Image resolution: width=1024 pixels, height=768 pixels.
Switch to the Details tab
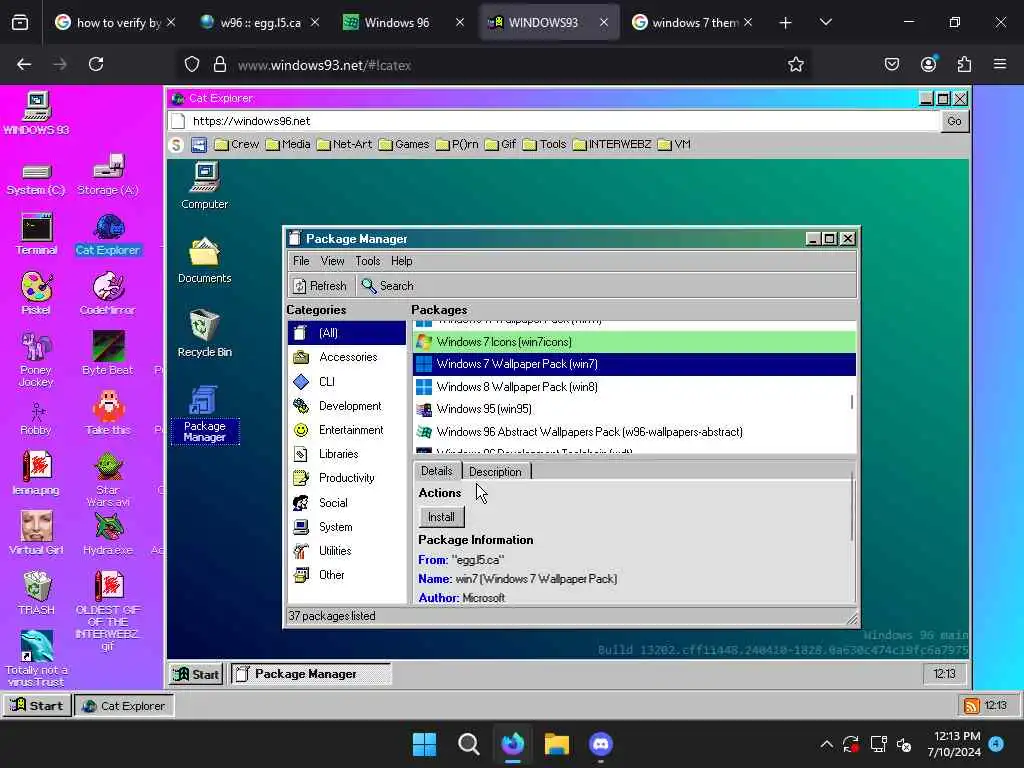pos(437,471)
